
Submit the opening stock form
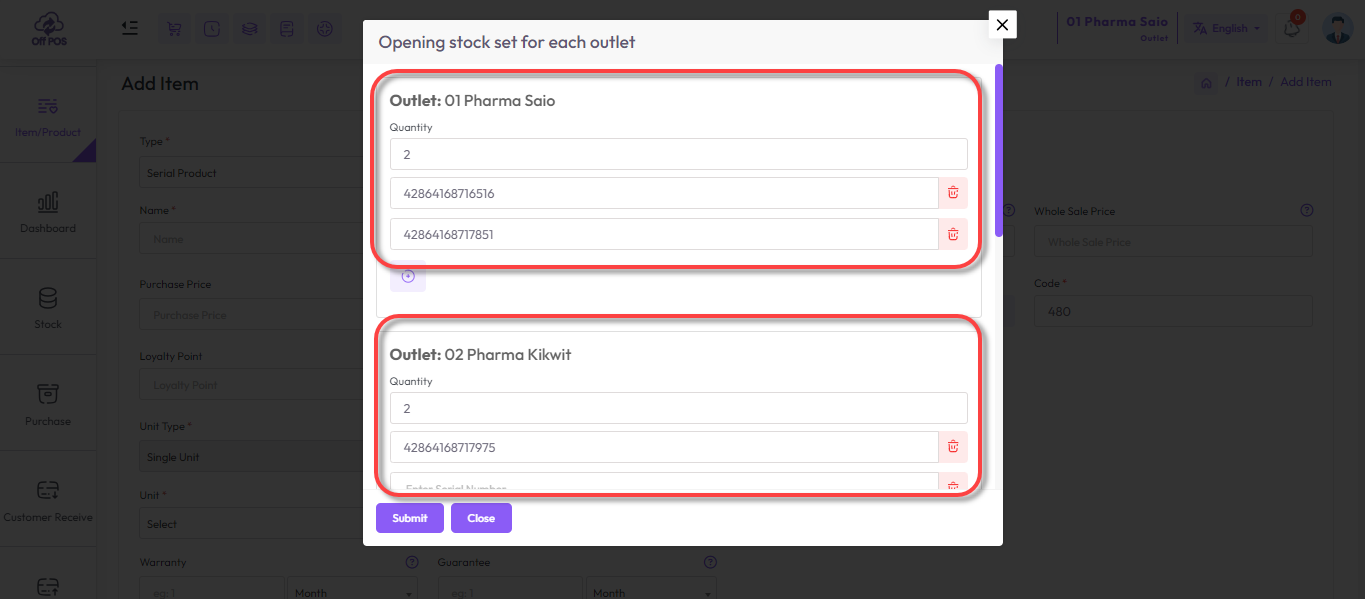coord(409,518)
